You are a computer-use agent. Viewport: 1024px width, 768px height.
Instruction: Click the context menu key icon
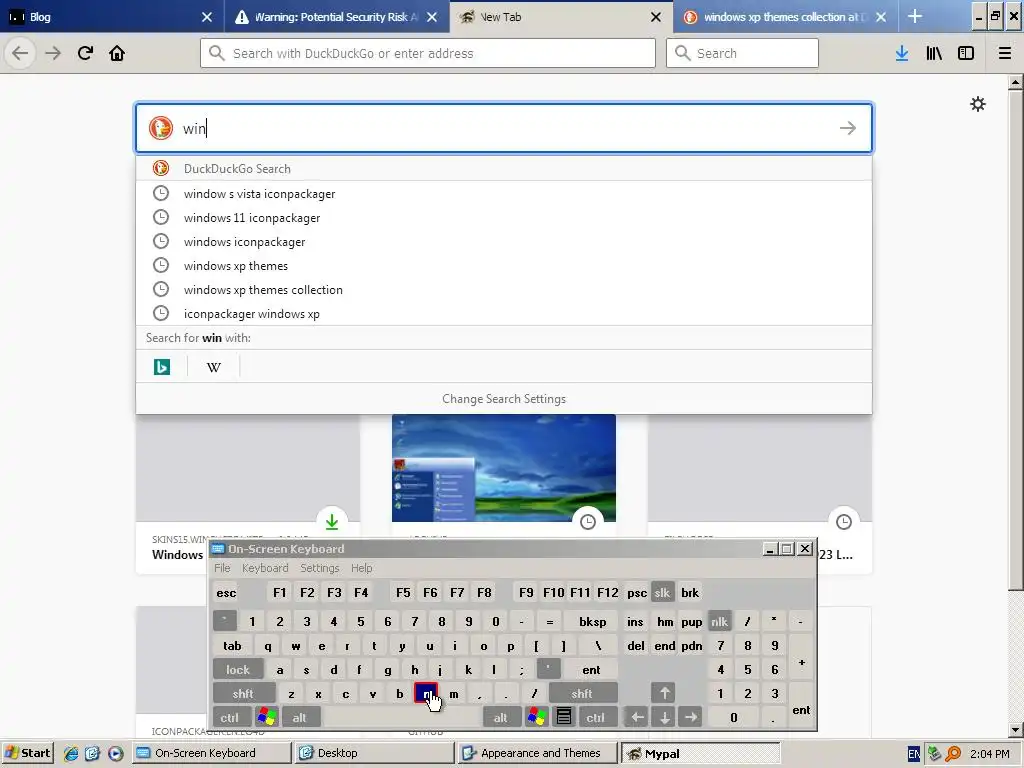click(x=564, y=718)
